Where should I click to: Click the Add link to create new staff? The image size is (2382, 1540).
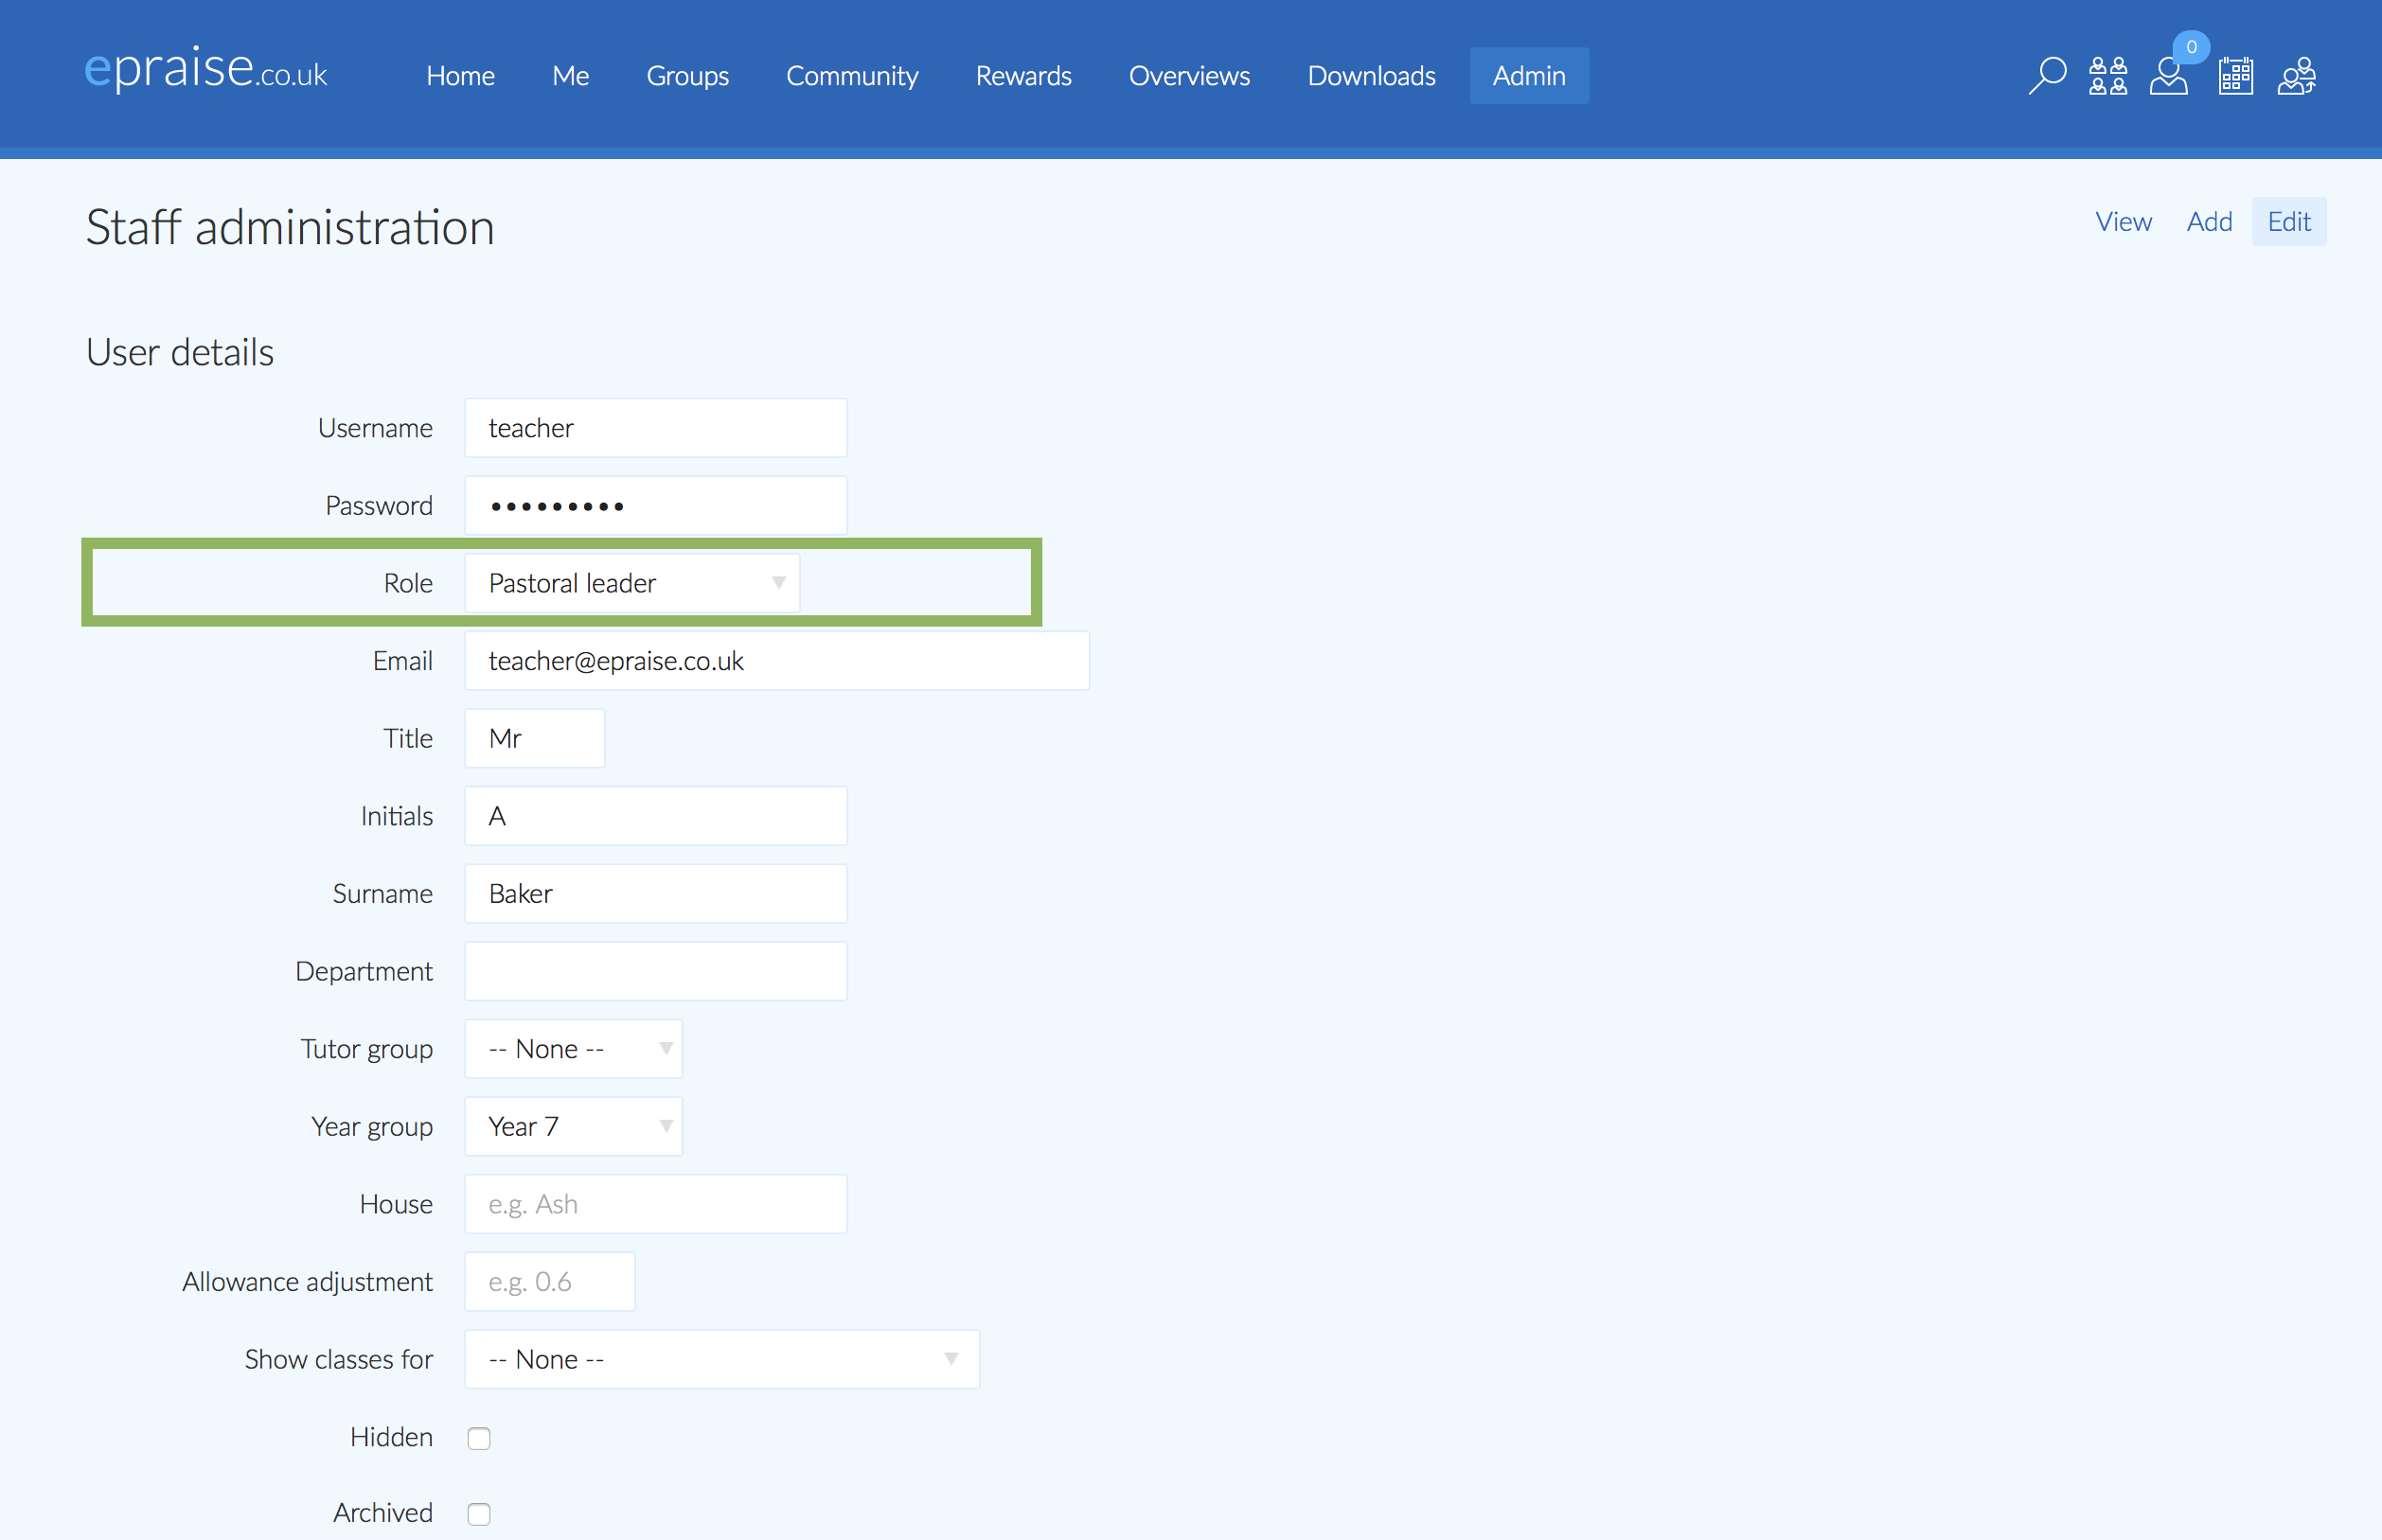pos(2210,221)
